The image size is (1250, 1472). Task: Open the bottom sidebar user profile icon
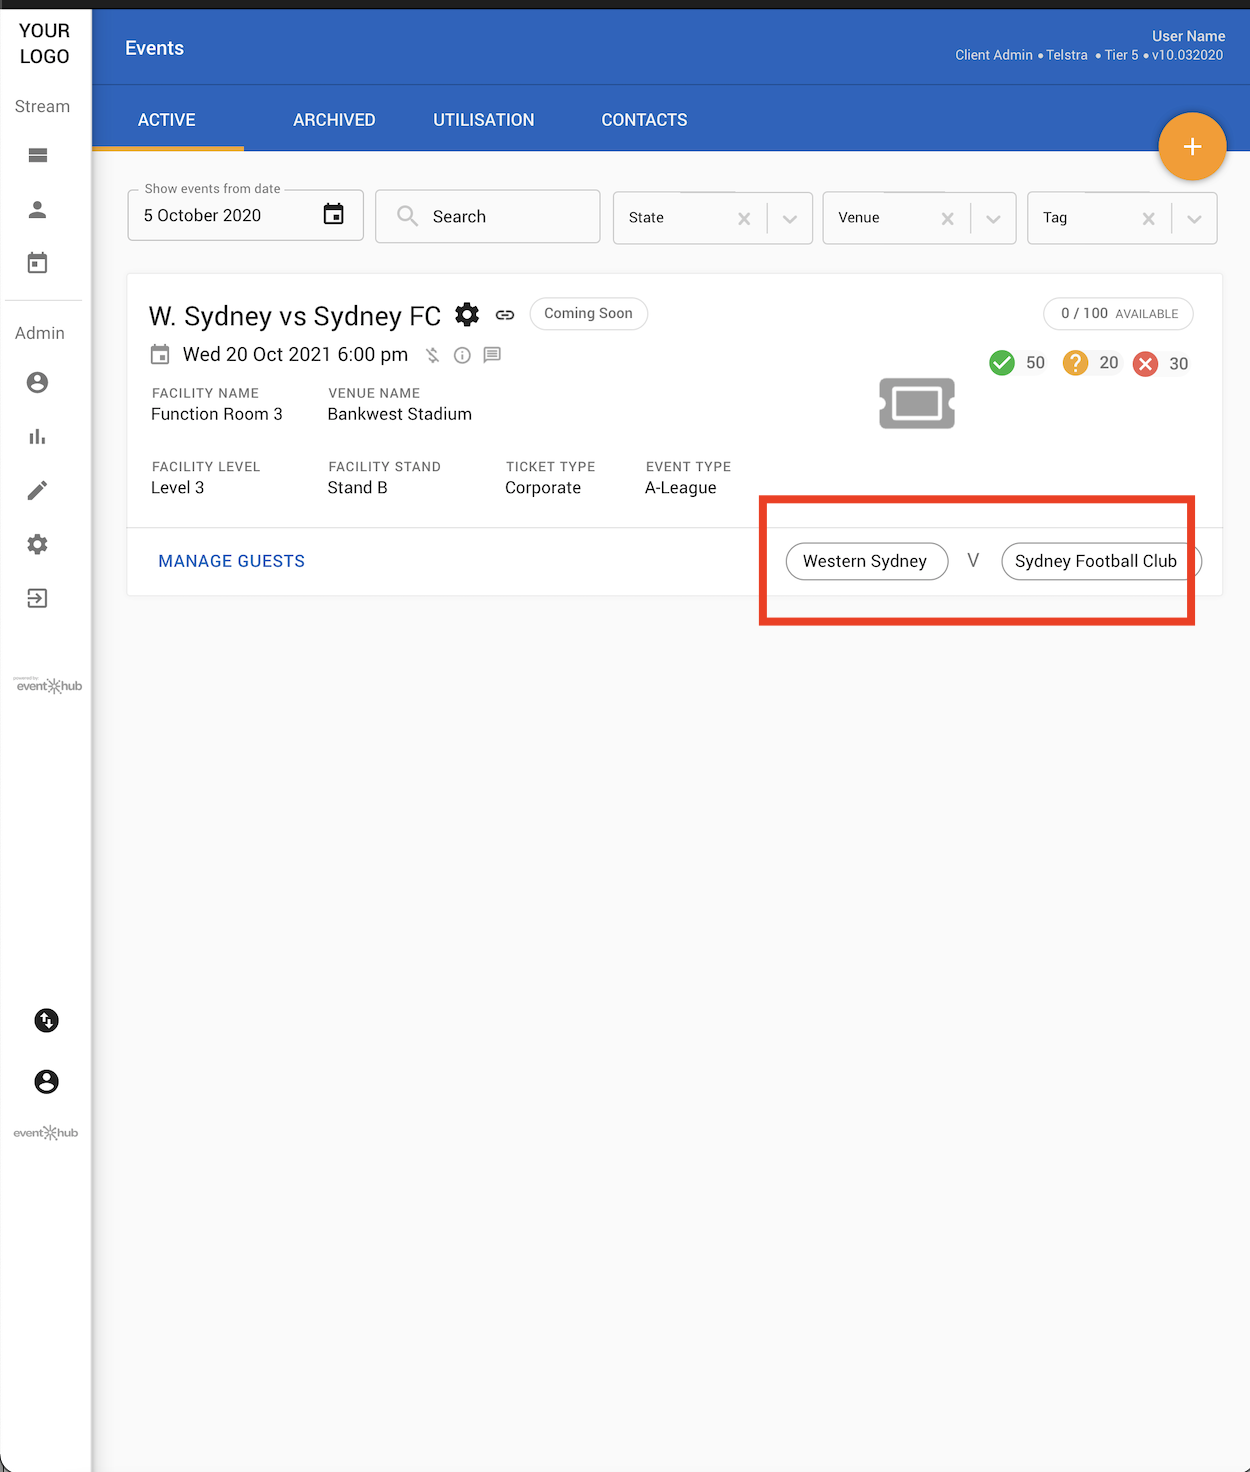46,1081
